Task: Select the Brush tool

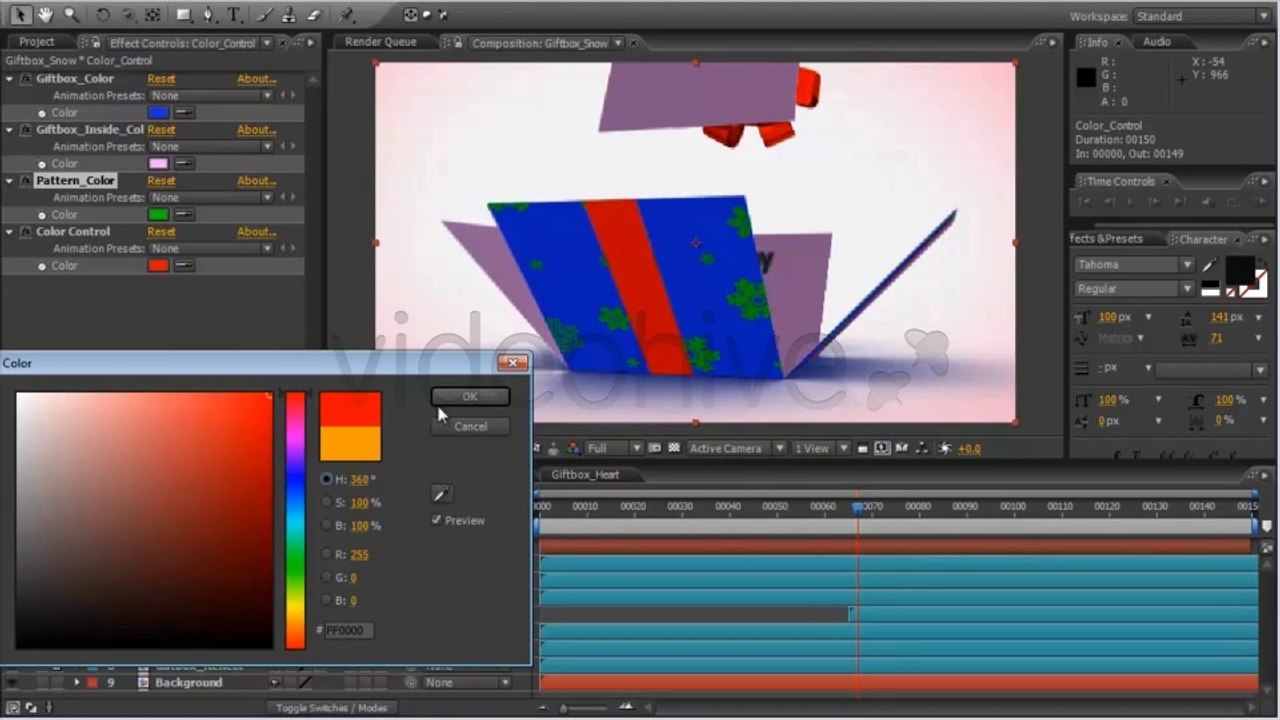Action: pos(265,14)
